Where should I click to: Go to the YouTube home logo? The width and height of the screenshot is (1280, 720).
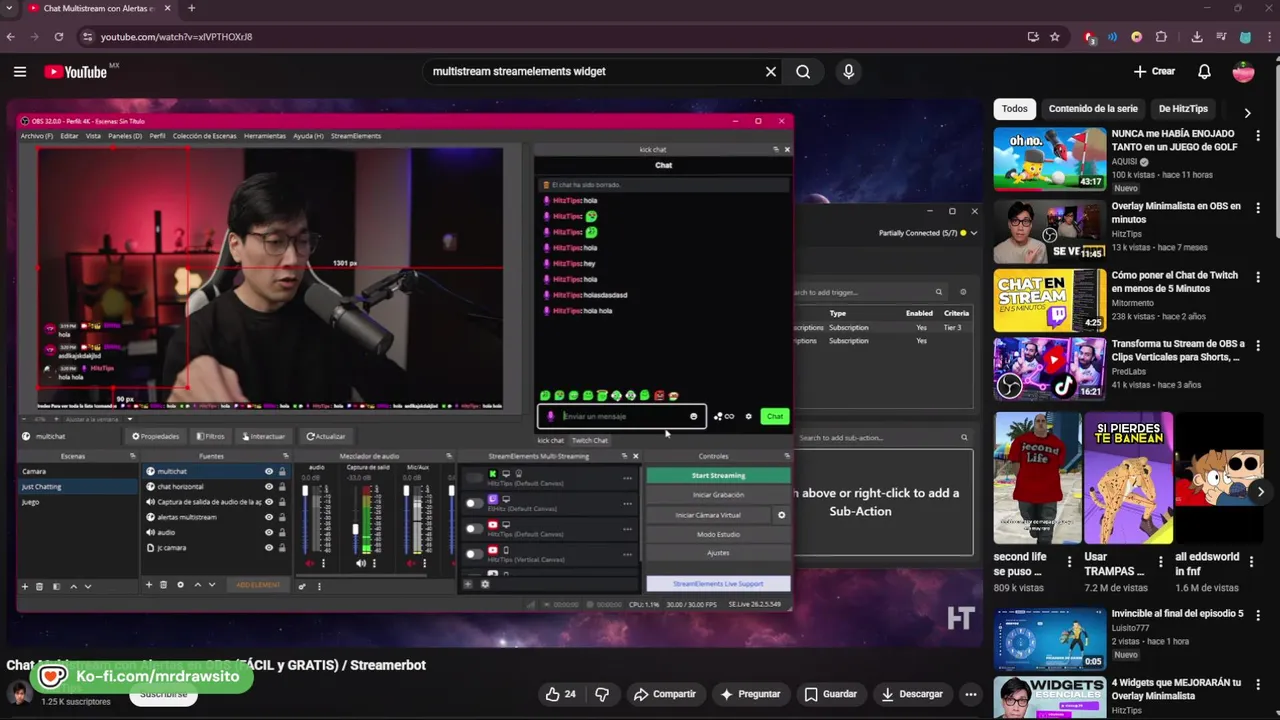pos(76,72)
